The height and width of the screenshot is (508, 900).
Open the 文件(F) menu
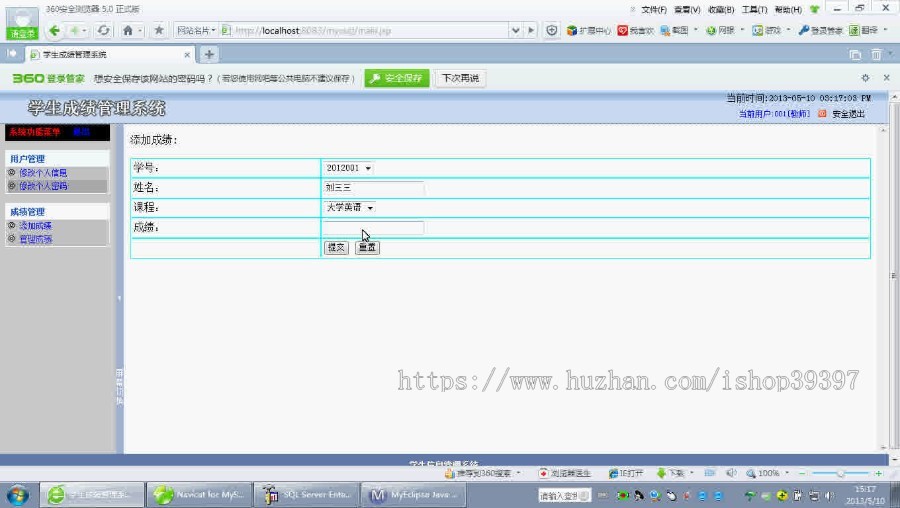(x=654, y=10)
